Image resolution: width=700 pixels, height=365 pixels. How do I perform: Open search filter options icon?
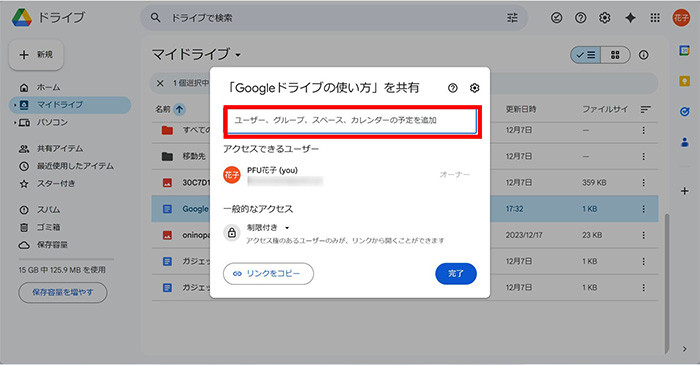point(512,18)
